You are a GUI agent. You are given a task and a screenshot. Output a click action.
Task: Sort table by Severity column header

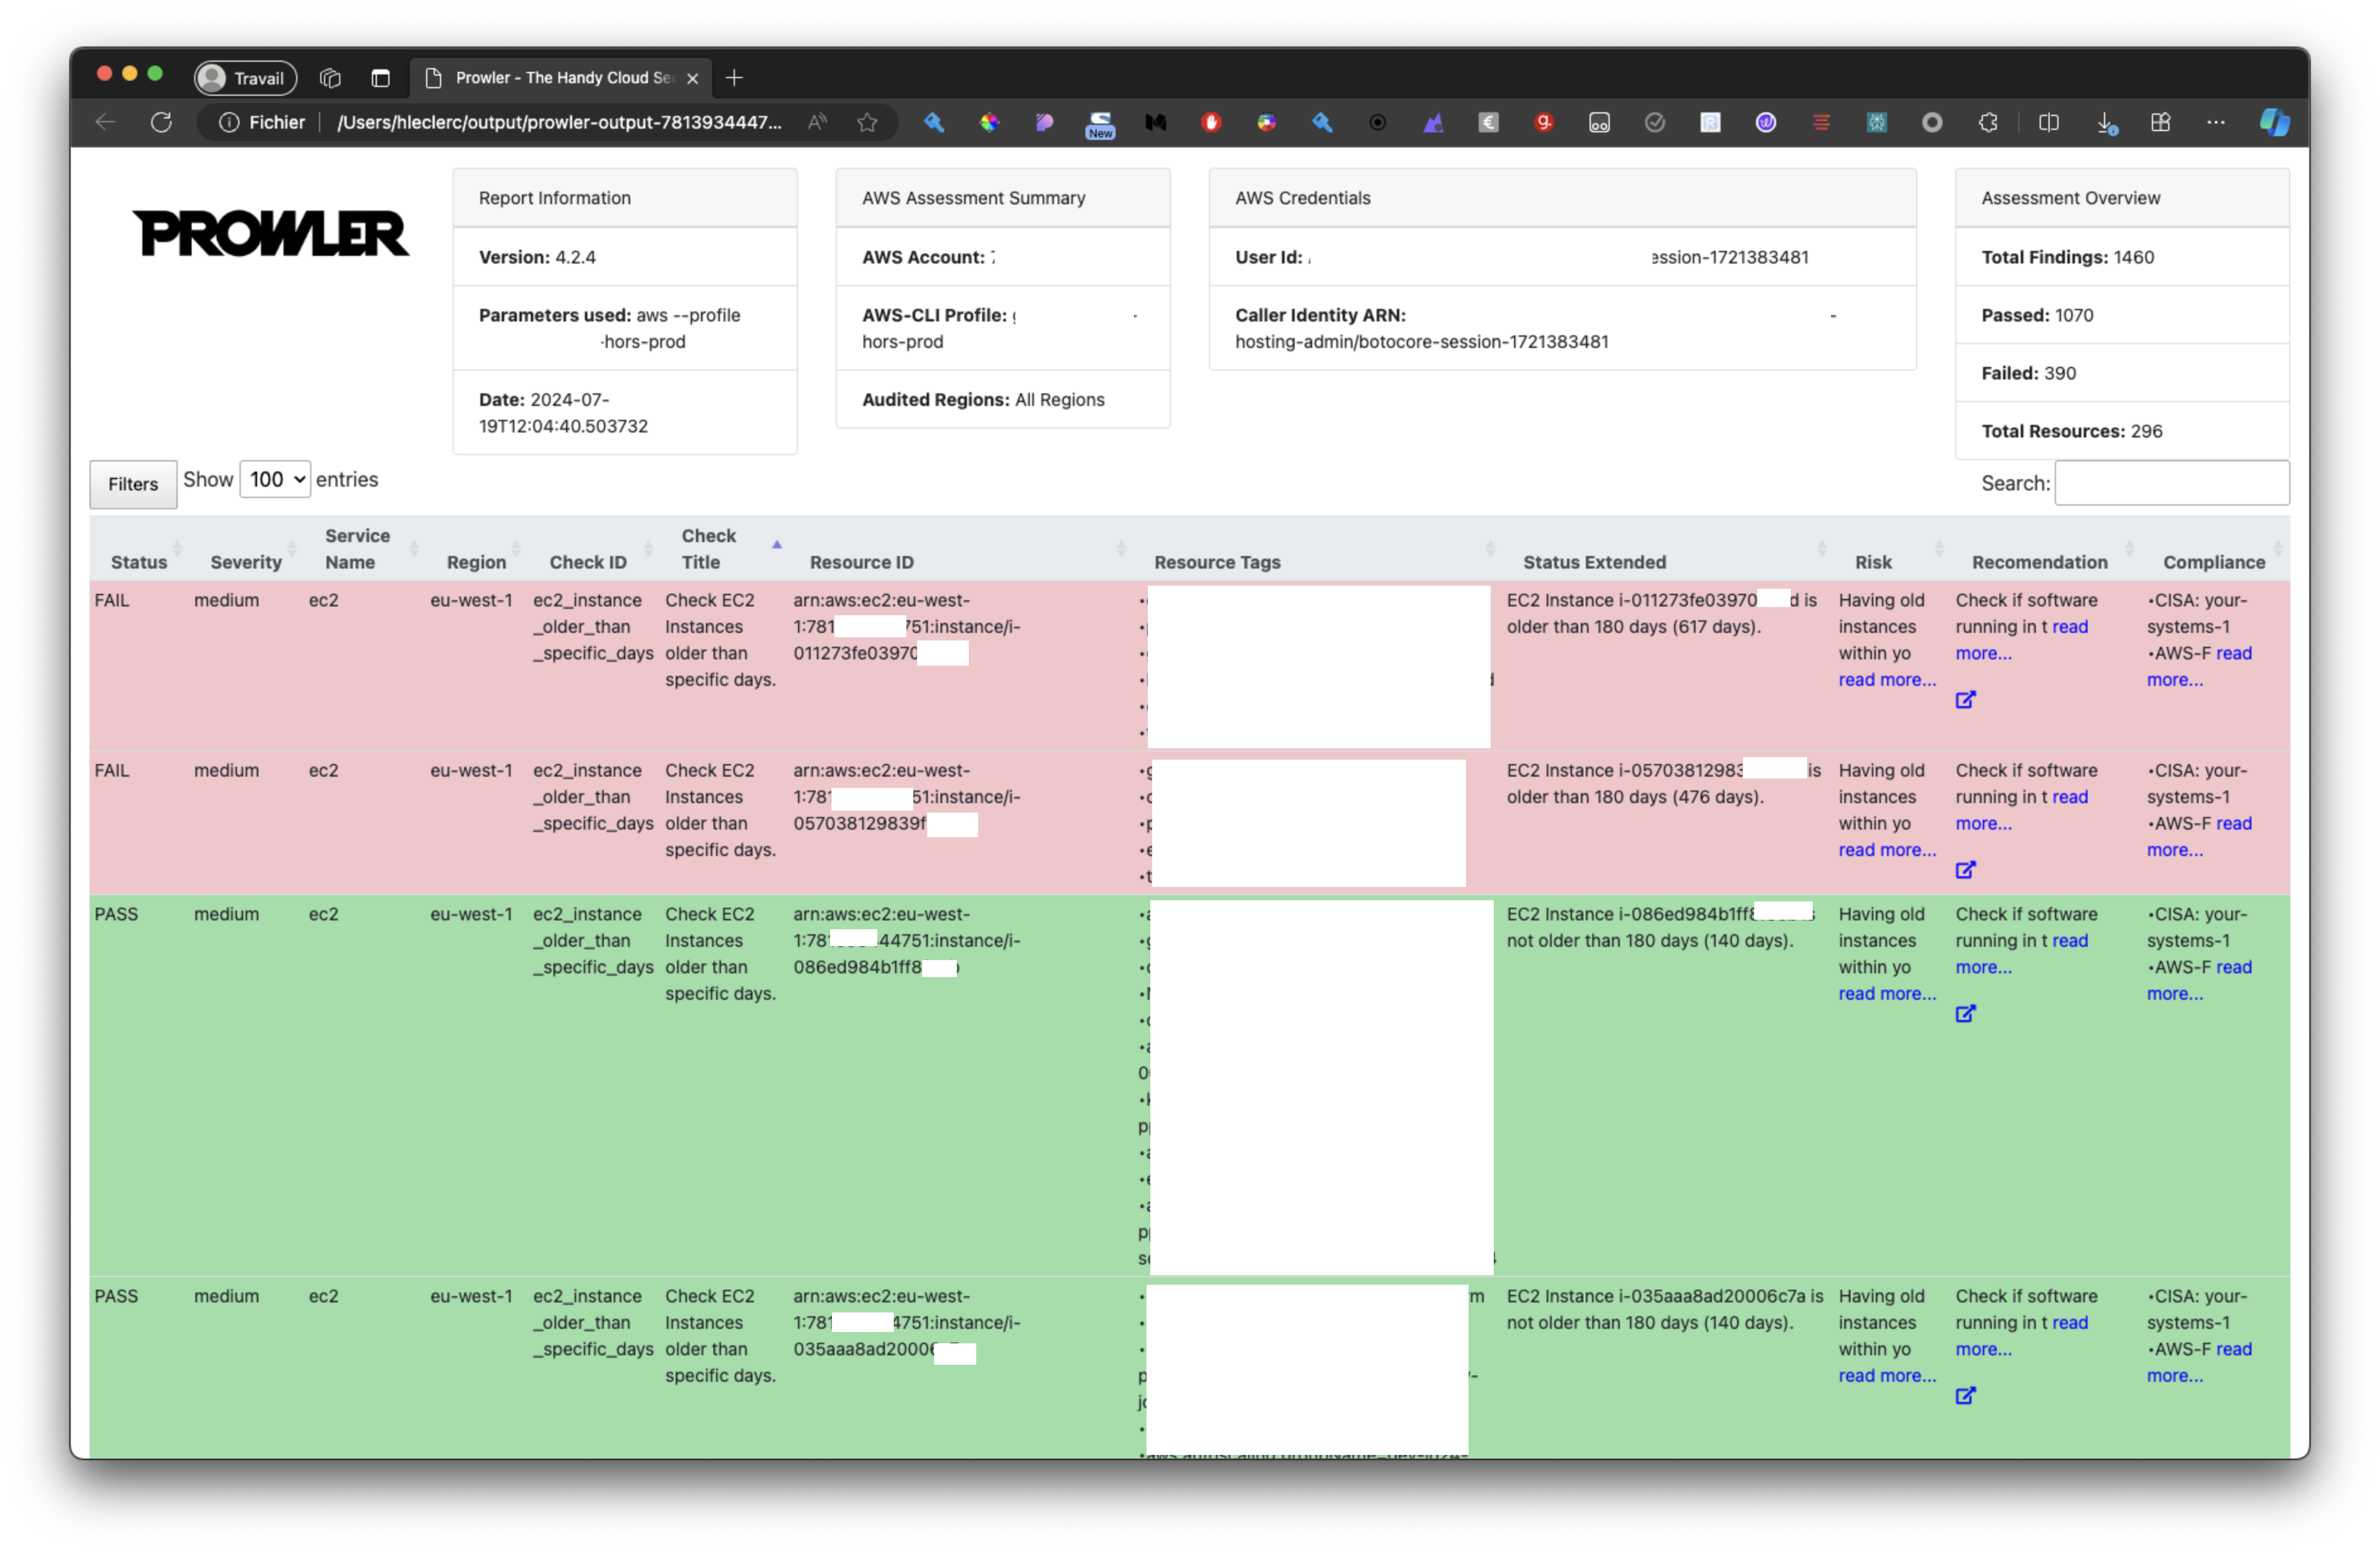coord(246,562)
